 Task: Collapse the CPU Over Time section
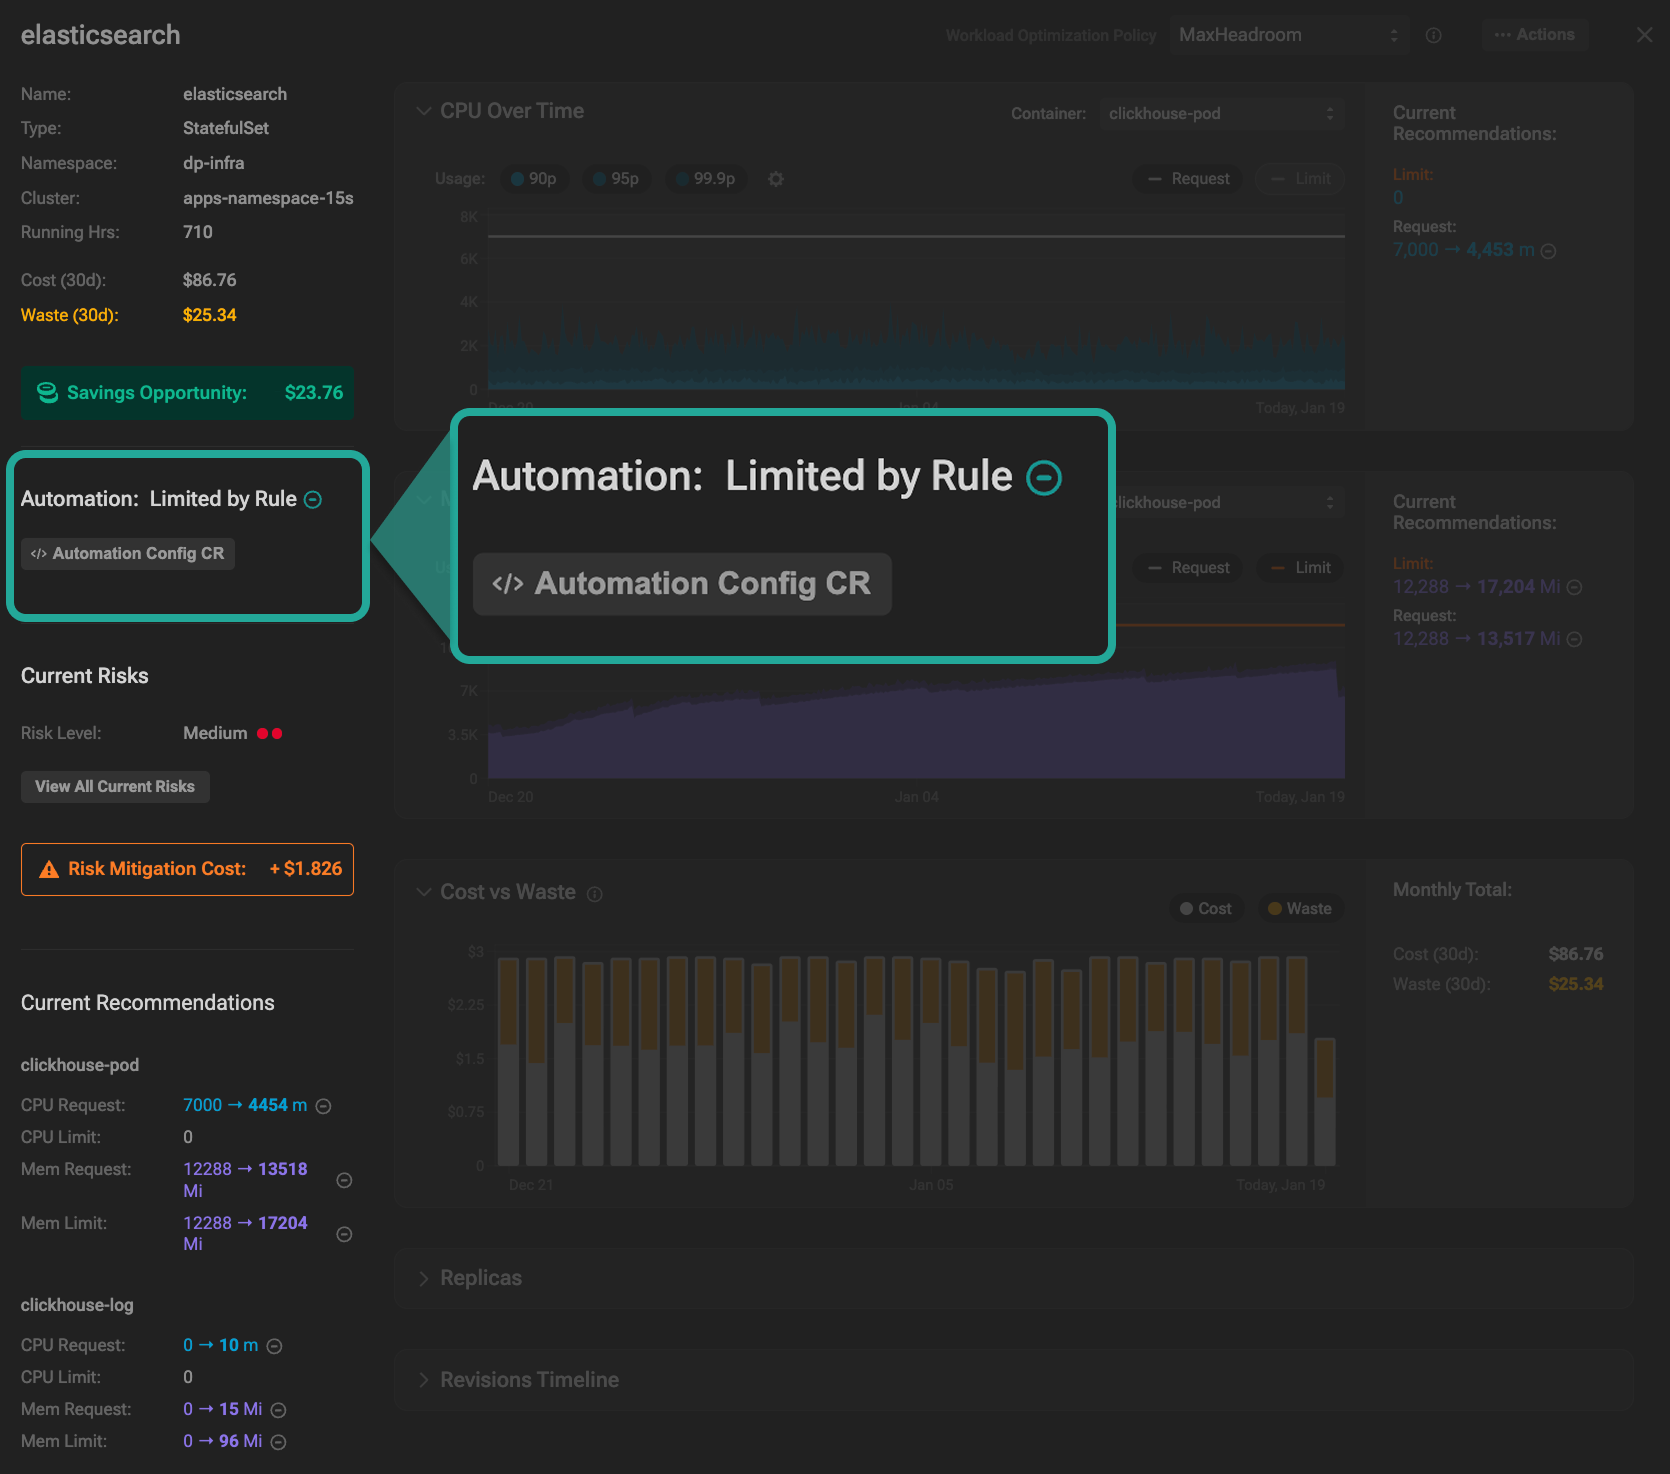(424, 111)
